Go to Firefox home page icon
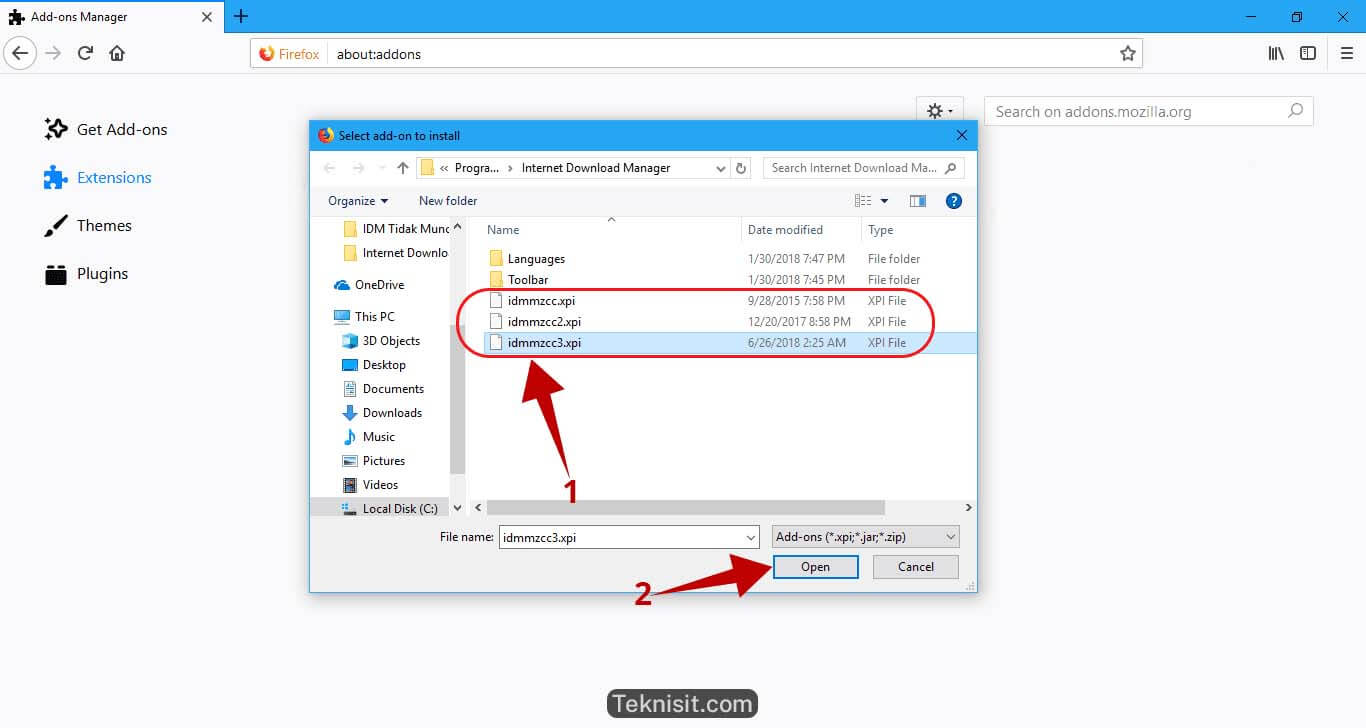Viewport: 1366px width, 728px height. (x=117, y=53)
